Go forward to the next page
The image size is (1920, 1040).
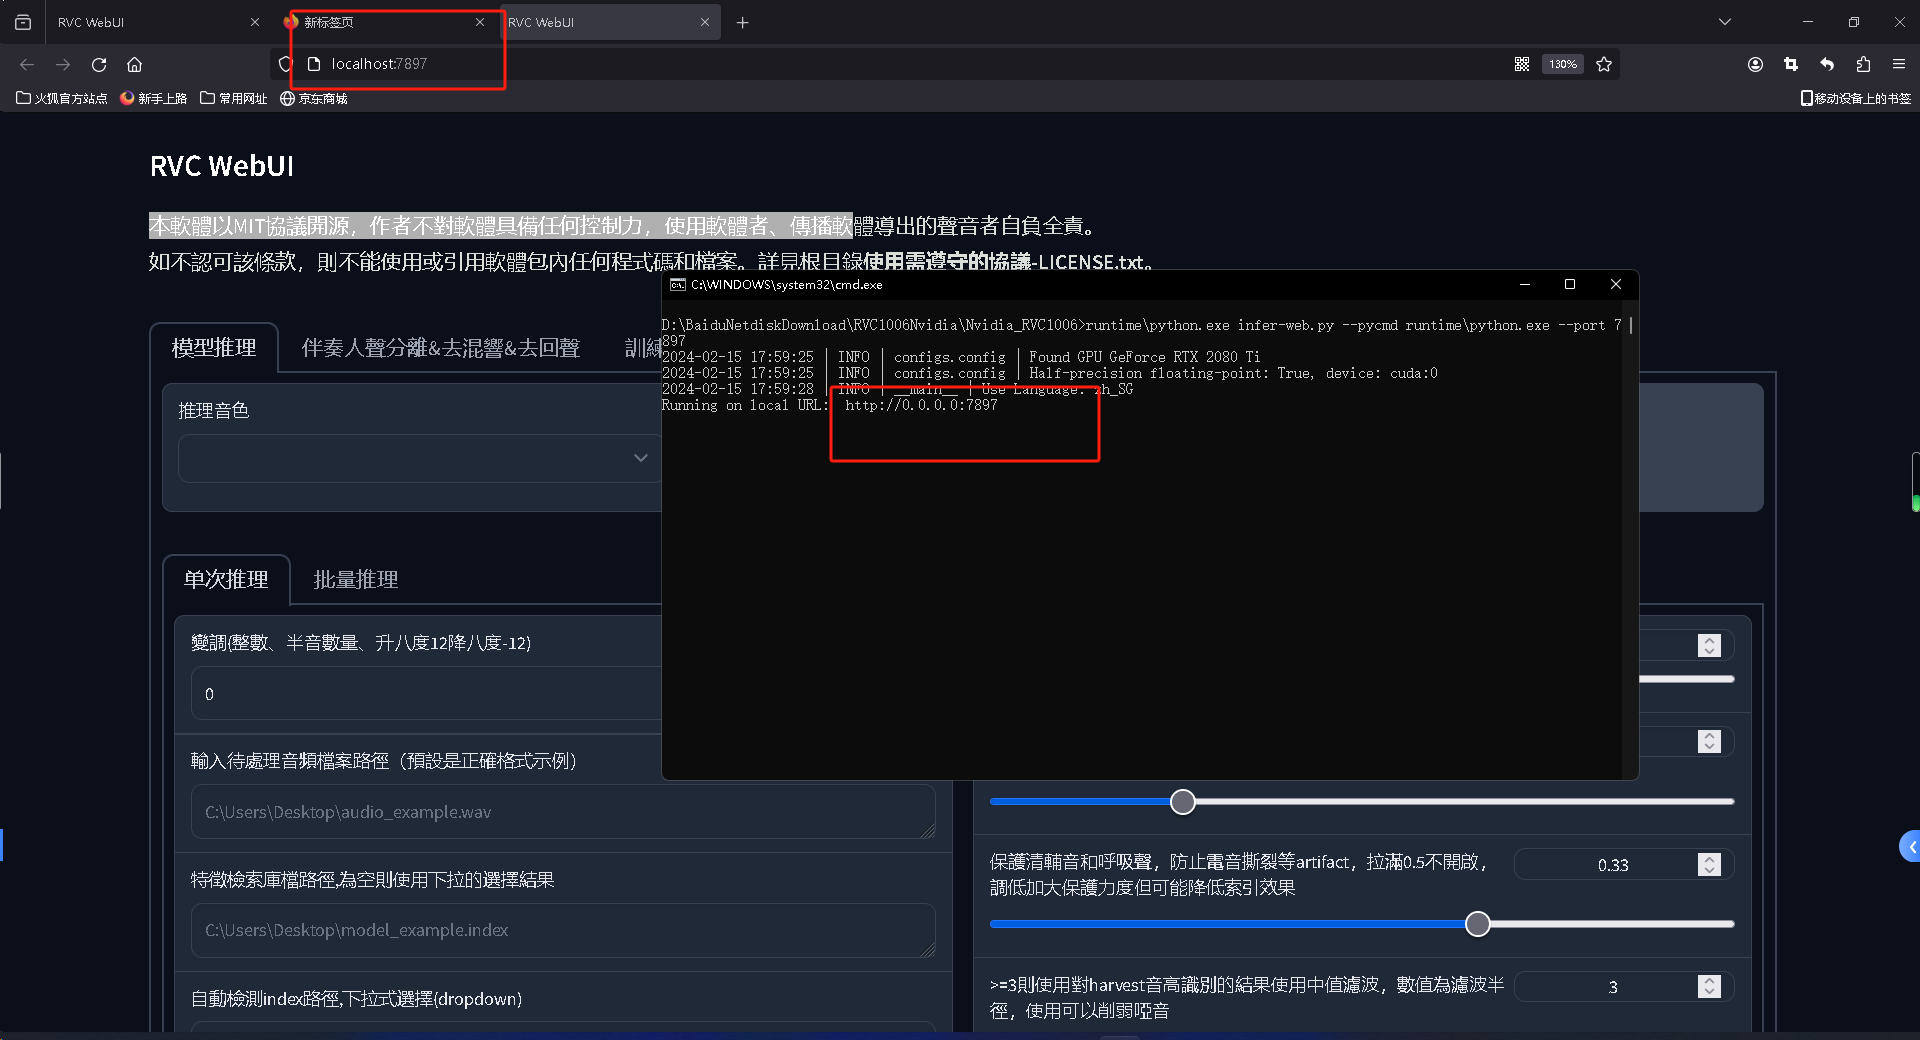[x=63, y=64]
